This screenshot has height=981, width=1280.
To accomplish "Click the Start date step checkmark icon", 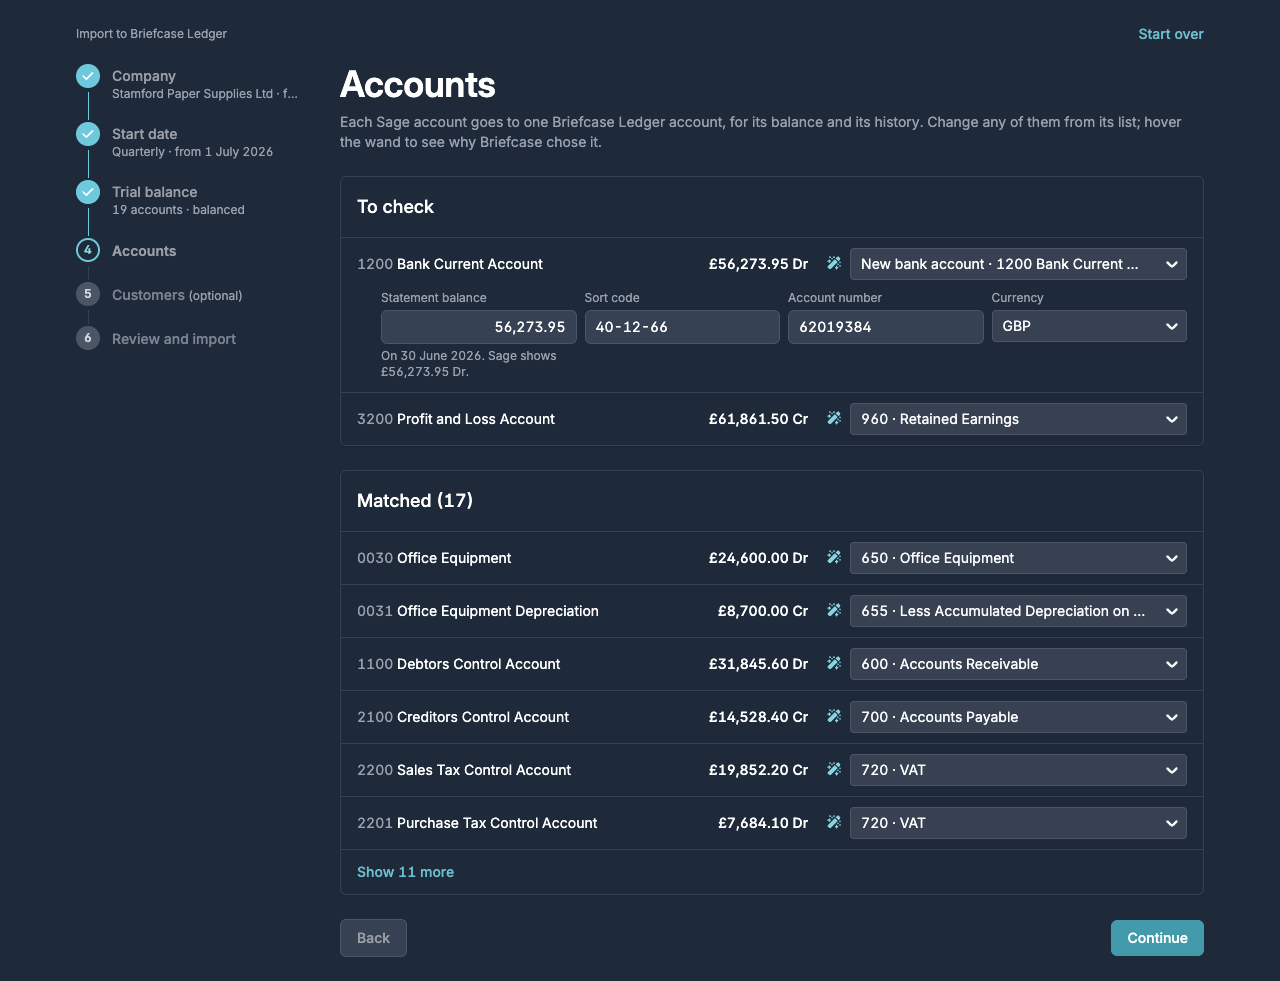I will point(88,134).
